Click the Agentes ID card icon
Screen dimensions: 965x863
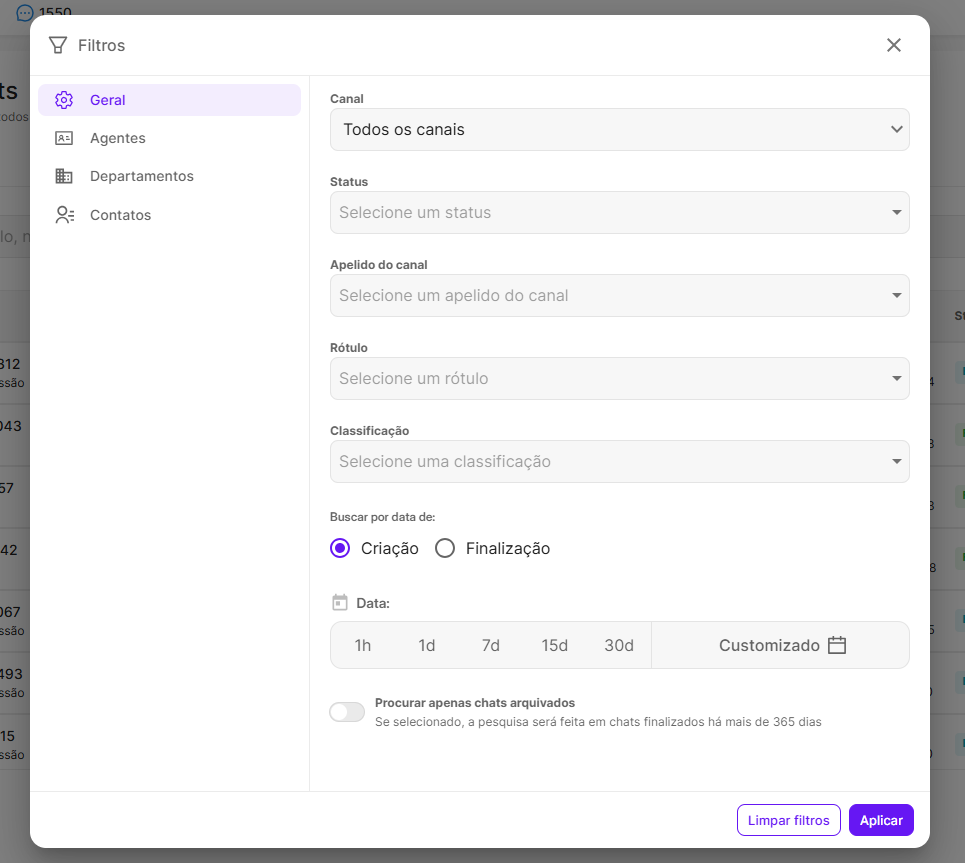[64, 138]
